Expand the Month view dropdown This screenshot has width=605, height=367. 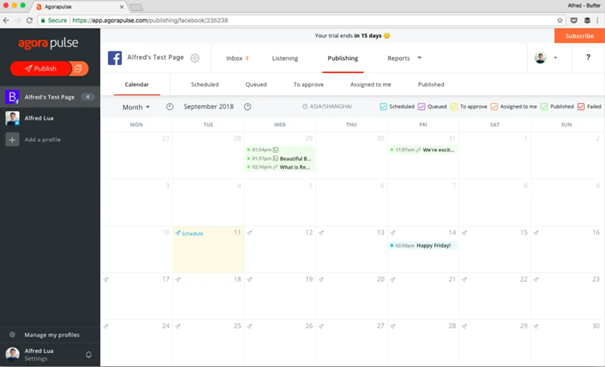pos(136,107)
